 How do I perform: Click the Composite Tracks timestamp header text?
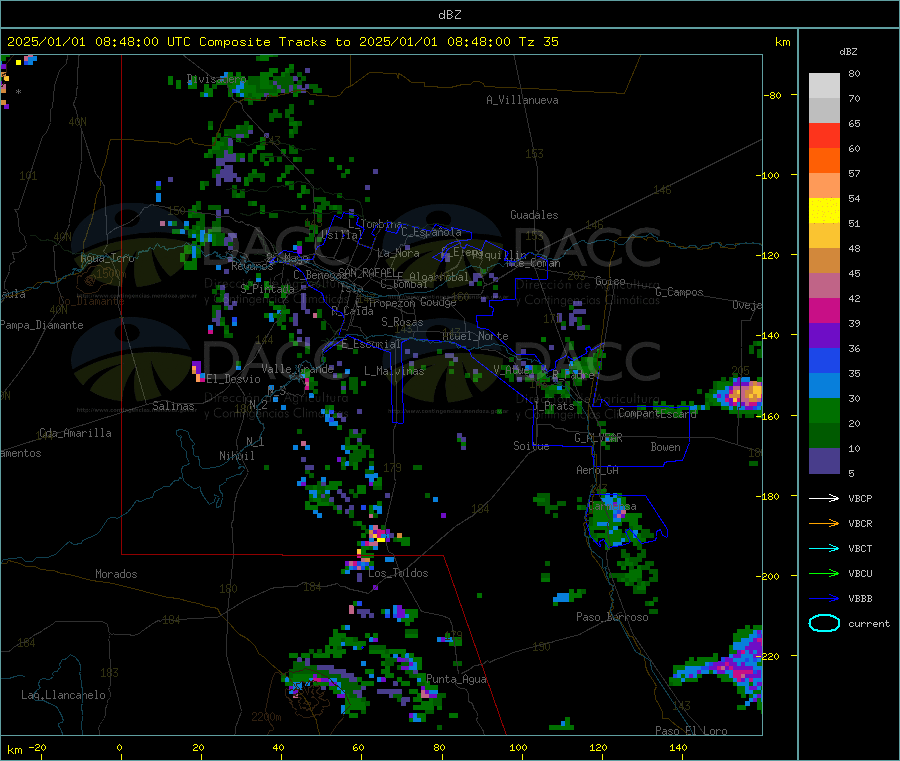point(282,42)
